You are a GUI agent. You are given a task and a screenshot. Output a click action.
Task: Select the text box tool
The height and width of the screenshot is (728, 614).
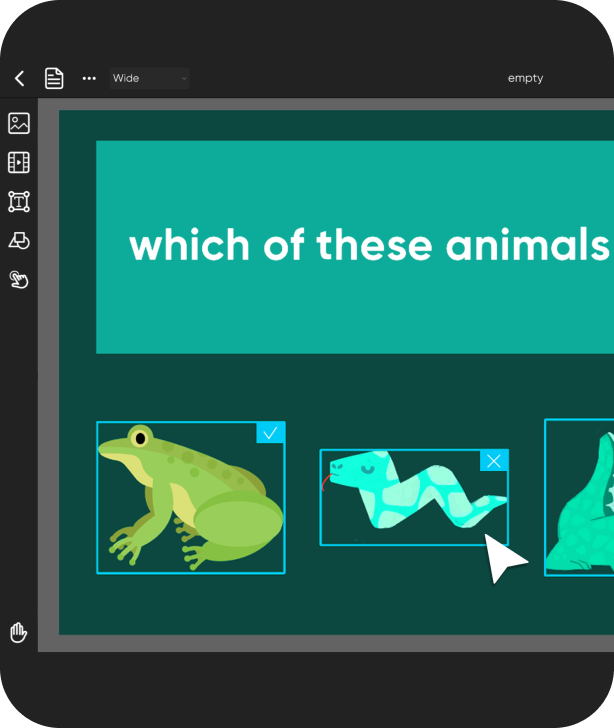(x=19, y=202)
